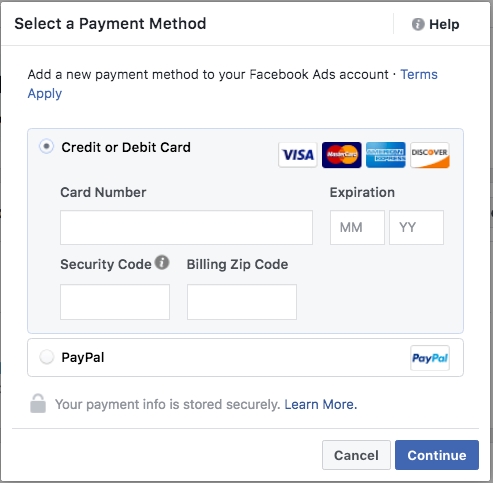This screenshot has width=493, height=483.
Task: Click the Help info icon
Action: coord(418,24)
